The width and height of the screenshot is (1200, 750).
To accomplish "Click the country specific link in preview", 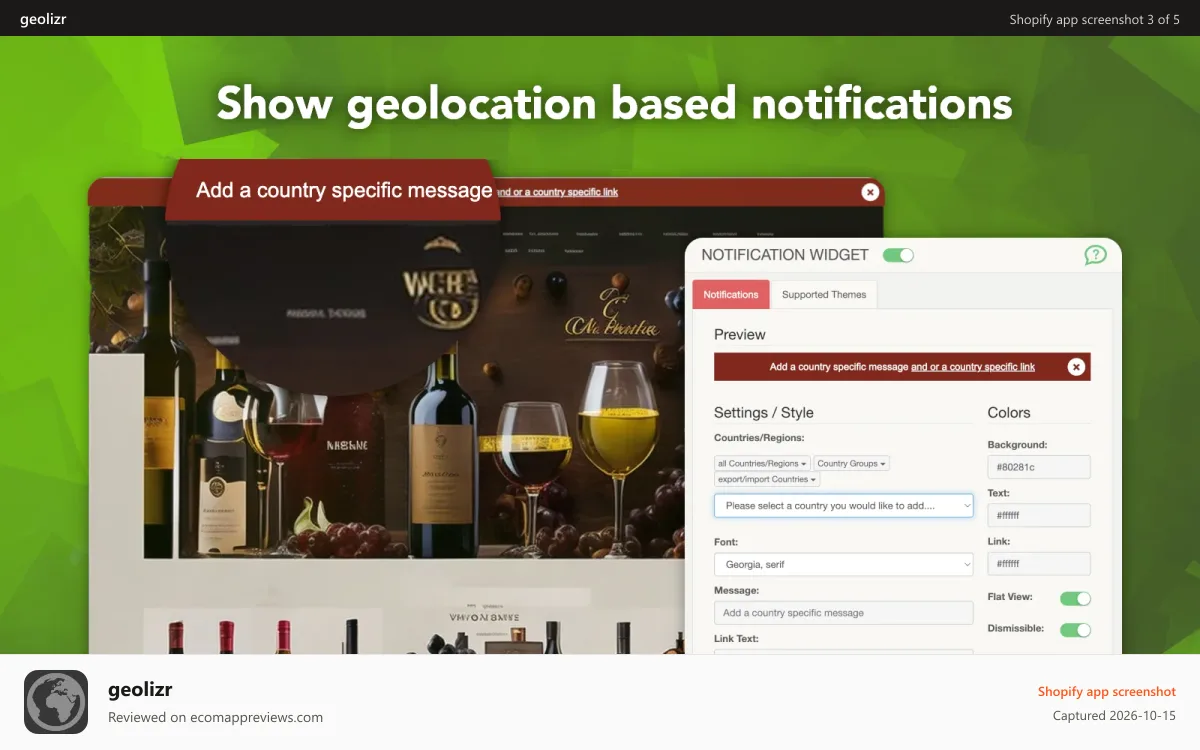I will coord(973,367).
